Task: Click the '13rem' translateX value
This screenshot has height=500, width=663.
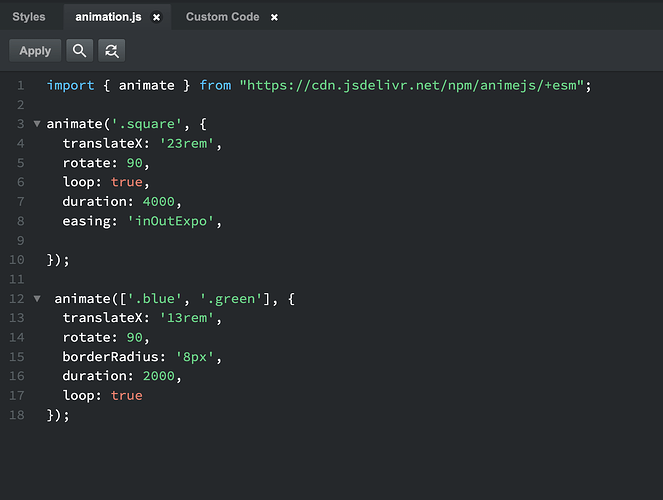Action: point(187,318)
